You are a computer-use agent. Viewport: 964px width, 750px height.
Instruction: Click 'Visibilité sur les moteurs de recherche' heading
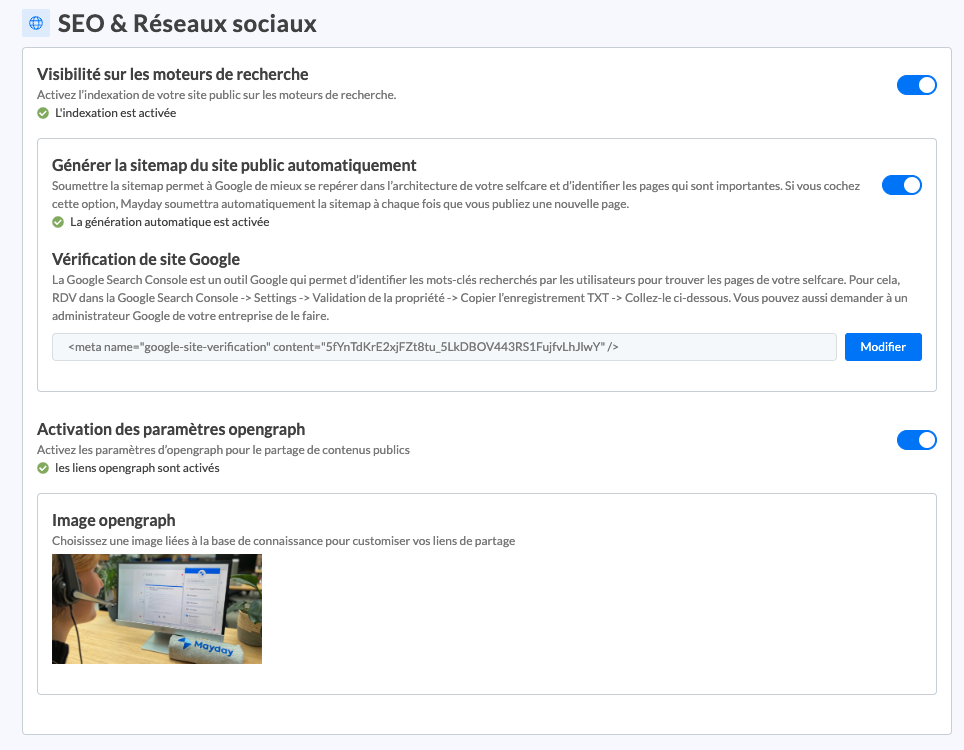pos(172,74)
